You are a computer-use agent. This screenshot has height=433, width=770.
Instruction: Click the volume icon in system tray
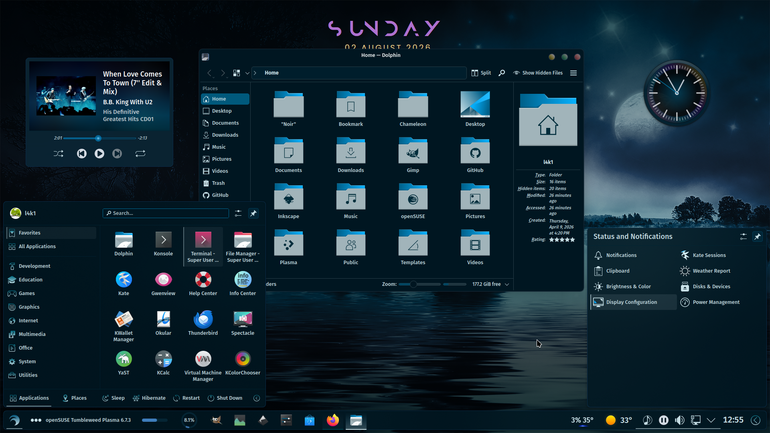pyautogui.click(x=680, y=420)
